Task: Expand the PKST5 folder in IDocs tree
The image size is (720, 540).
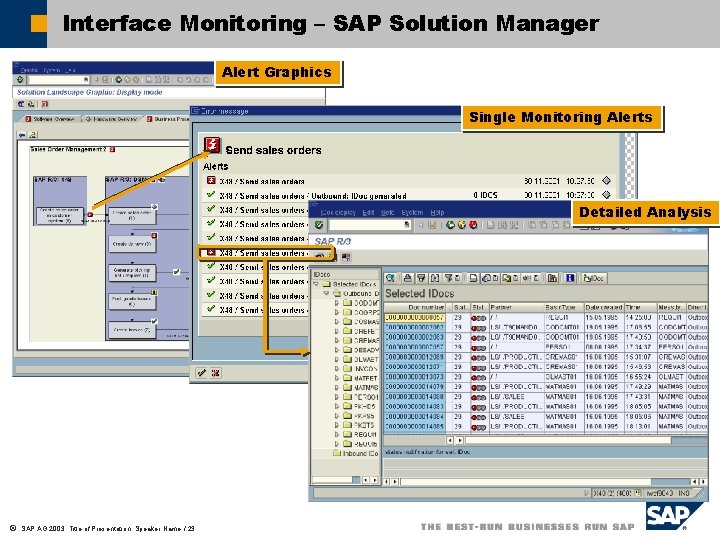Action: (337, 425)
